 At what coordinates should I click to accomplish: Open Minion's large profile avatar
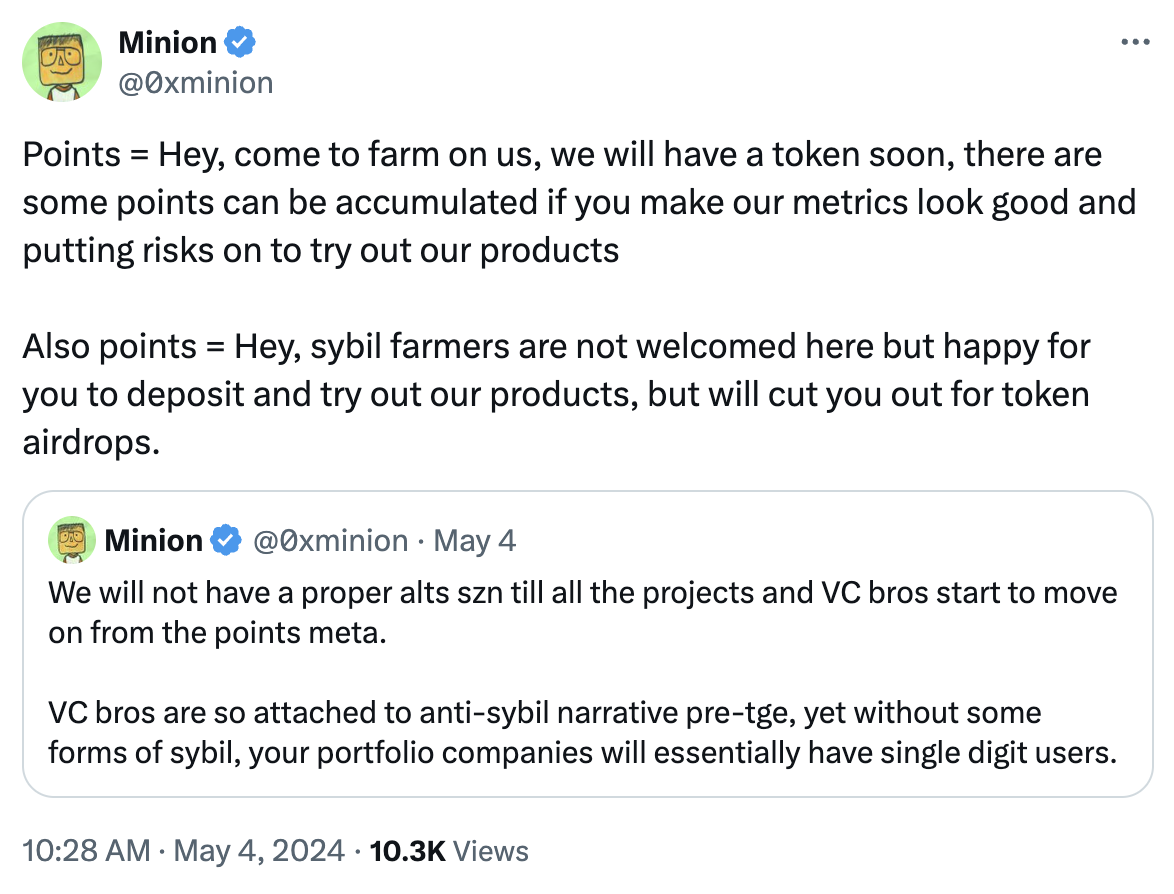(x=62, y=62)
